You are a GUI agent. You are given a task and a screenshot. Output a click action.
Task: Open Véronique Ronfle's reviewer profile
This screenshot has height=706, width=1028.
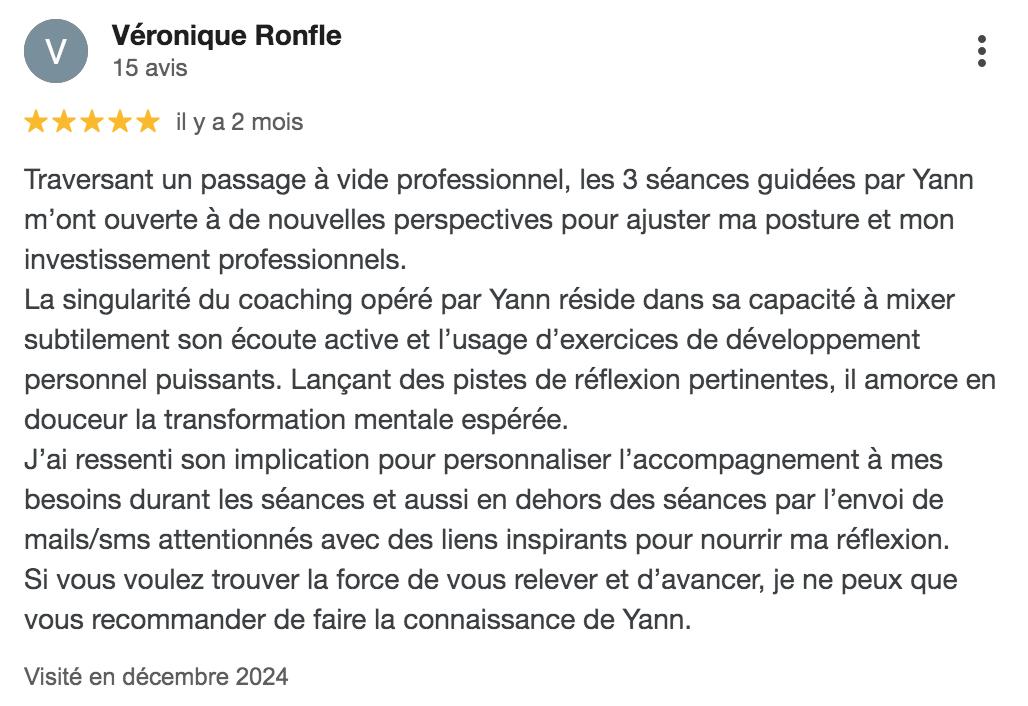tap(227, 36)
